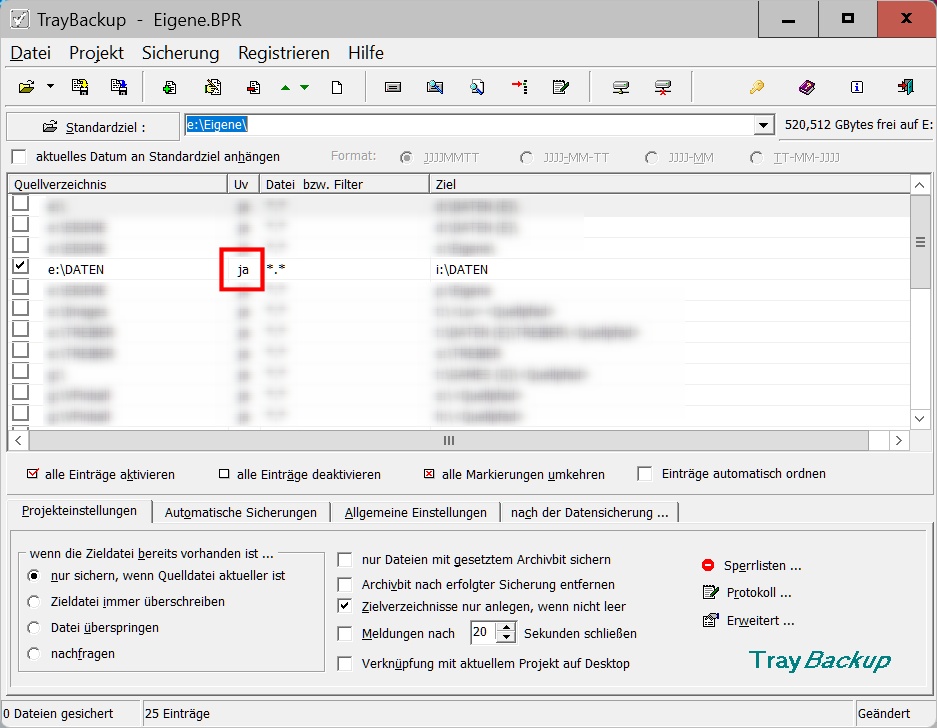Screen dimensions: 937x728
Task: Open a project using the folder toolbar icon
Action: tap(26, 87)
